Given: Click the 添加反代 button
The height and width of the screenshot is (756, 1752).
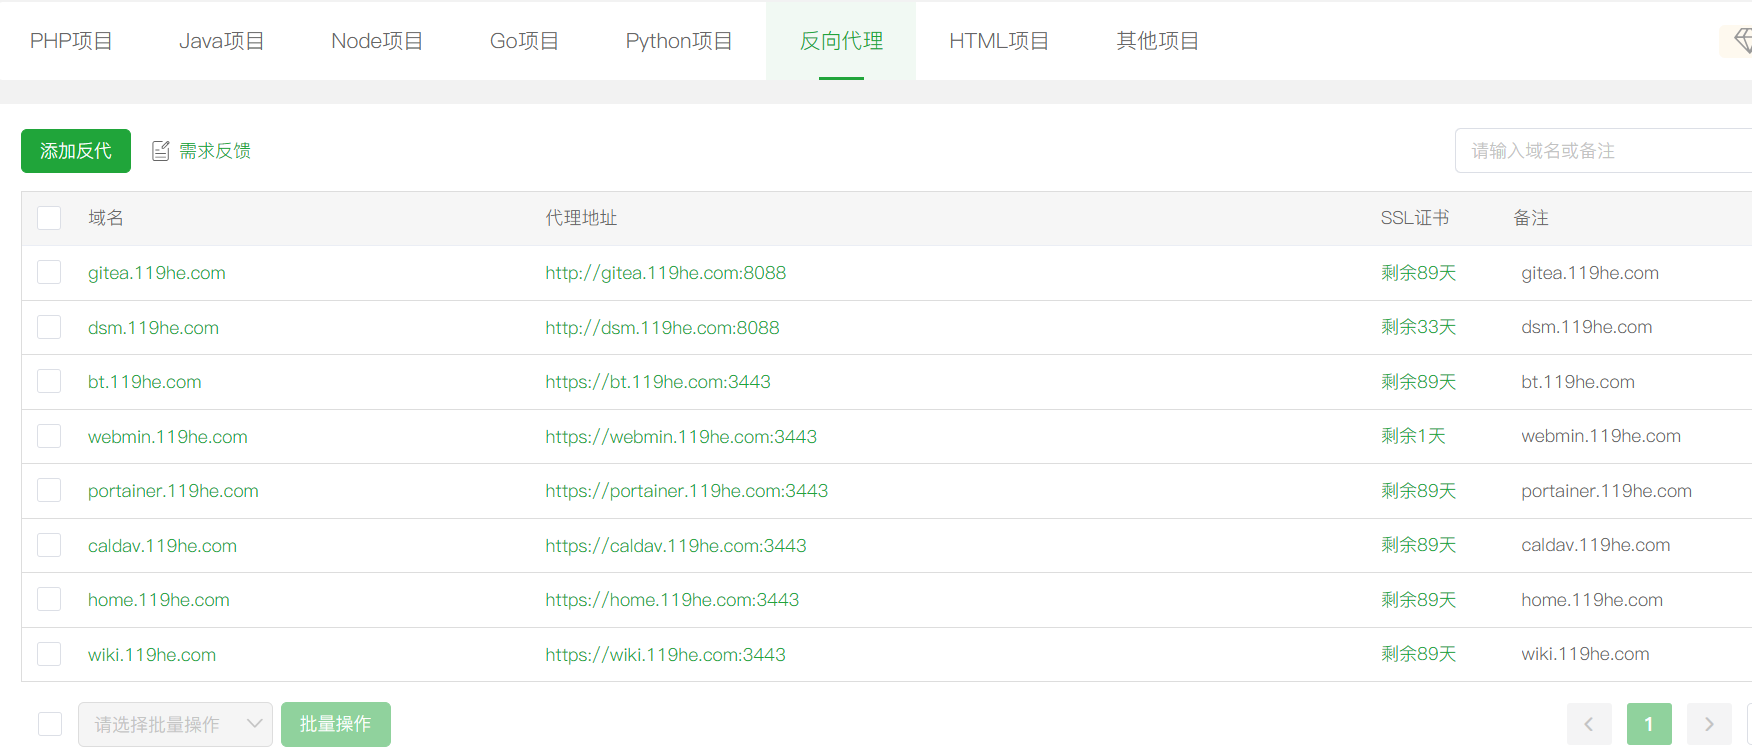Looking at the screenshot, I should coord(76,151).
